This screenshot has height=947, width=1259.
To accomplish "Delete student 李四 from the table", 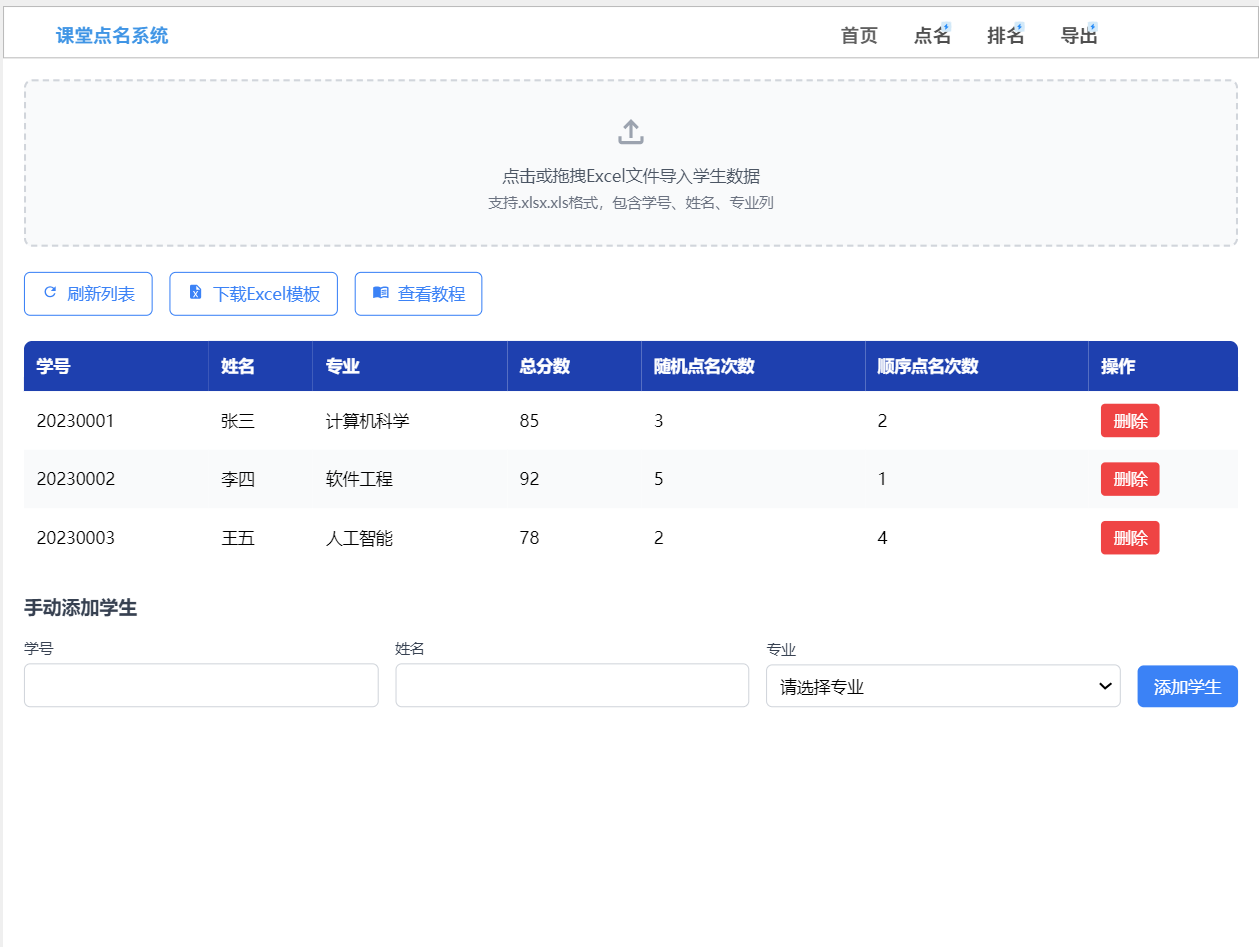I will pyautogui.click(x=1130, y=479).
